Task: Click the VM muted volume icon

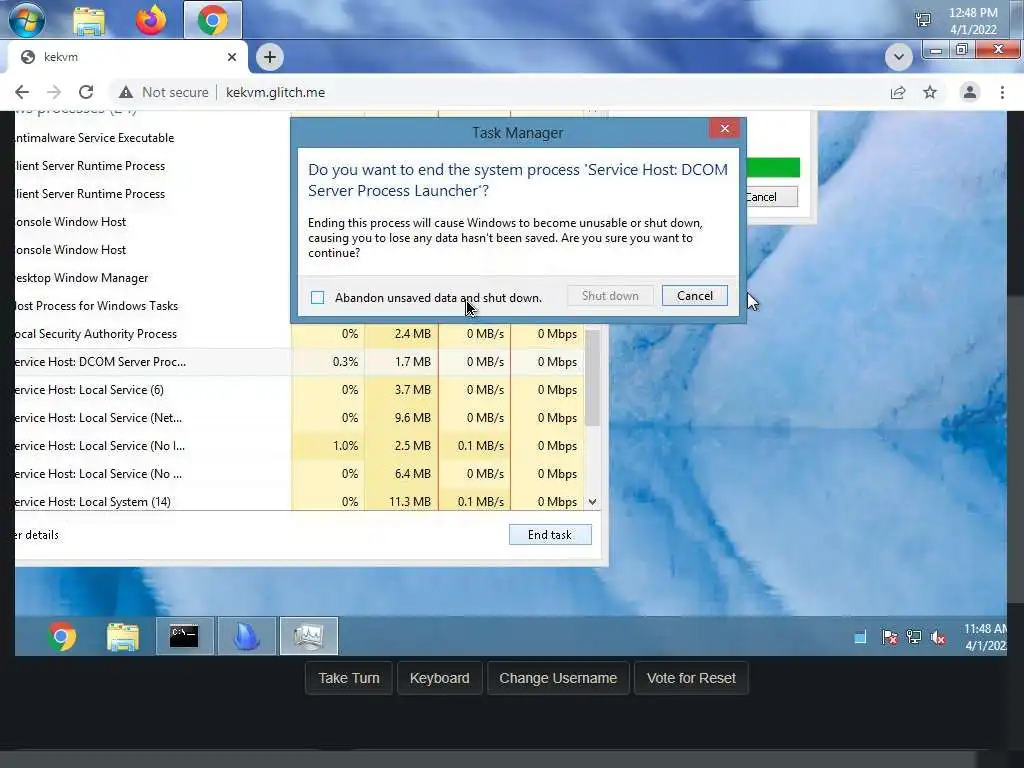Action: coord(938,637)
